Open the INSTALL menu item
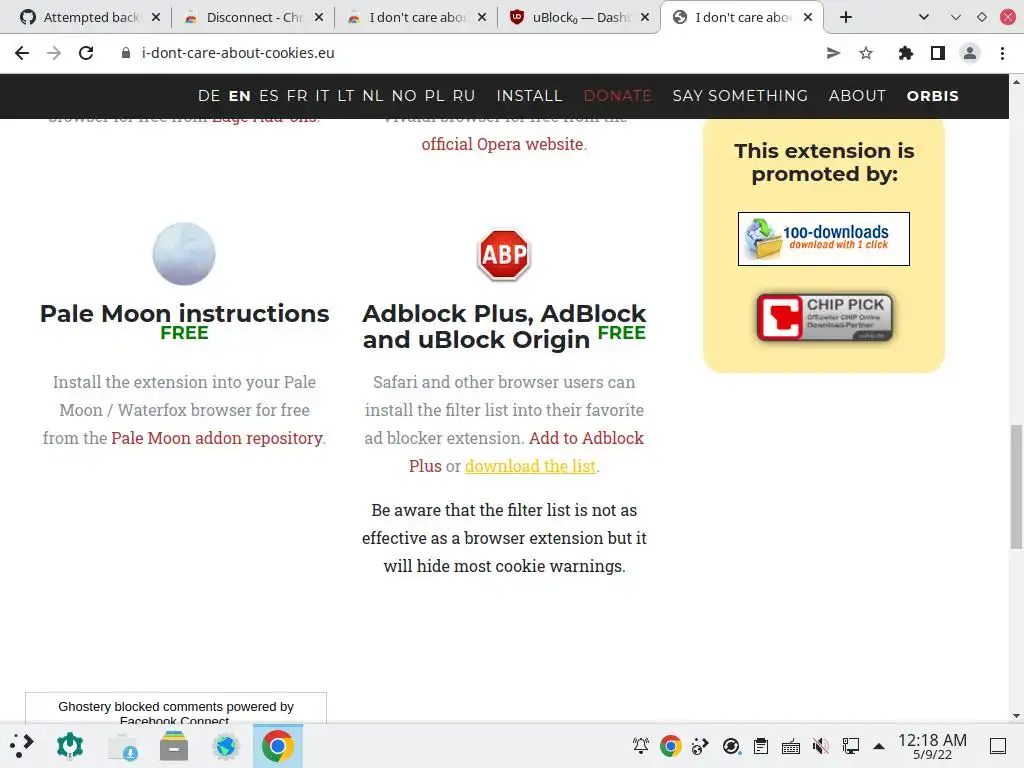 coord(529,96)
